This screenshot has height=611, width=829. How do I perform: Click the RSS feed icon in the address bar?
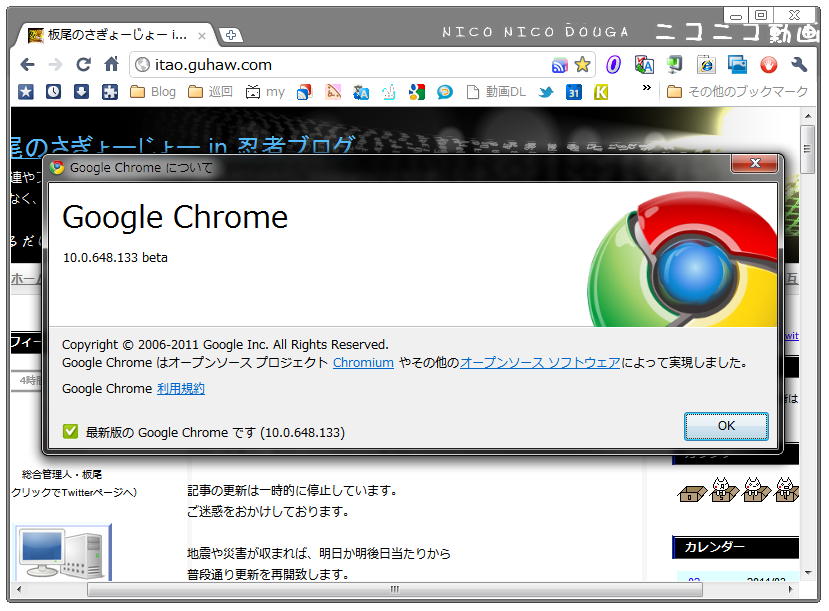[x=559, y=65]
